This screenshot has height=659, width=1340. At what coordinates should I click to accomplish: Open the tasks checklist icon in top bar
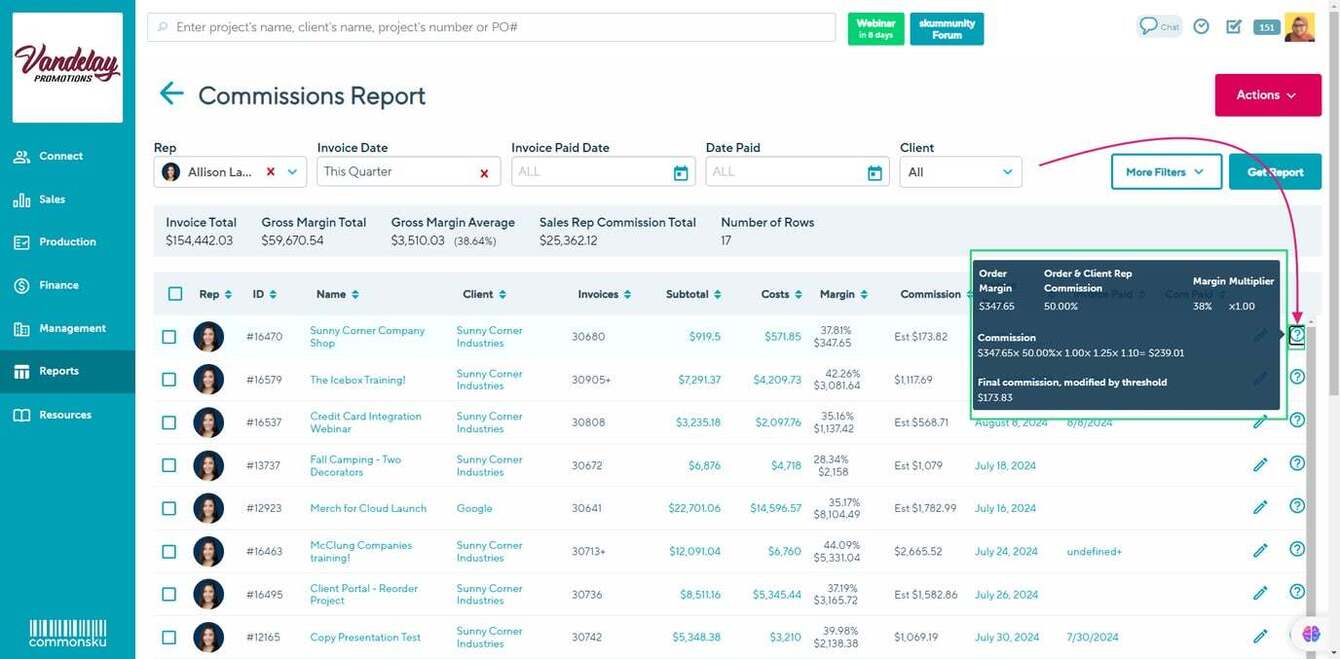pyautogui.click(x=1234, y=27)
